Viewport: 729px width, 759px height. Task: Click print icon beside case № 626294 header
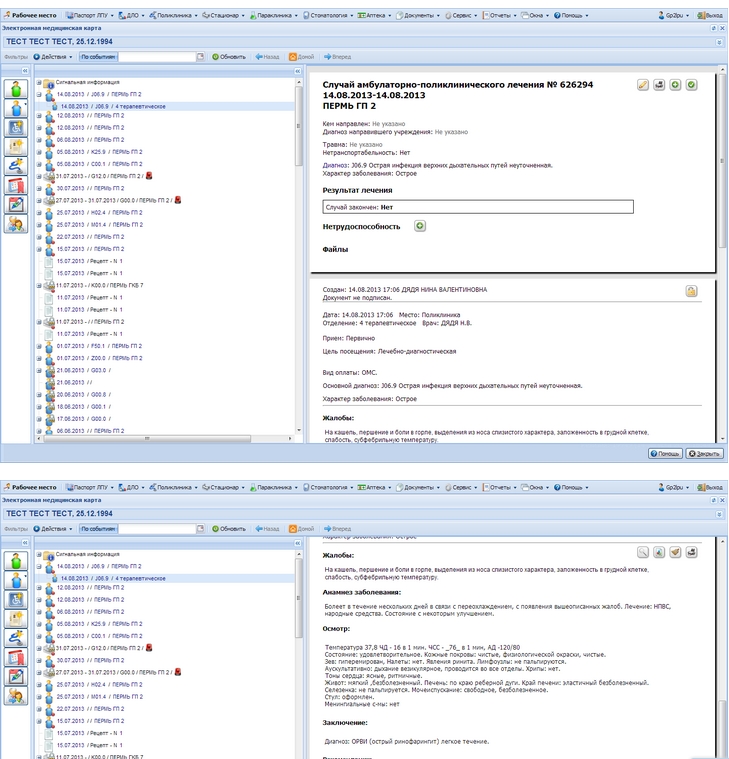pos(659,85)
